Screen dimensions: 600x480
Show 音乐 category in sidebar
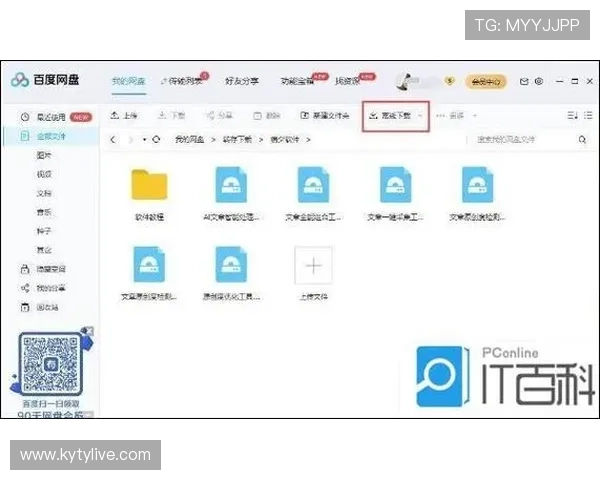click(44, 212)
